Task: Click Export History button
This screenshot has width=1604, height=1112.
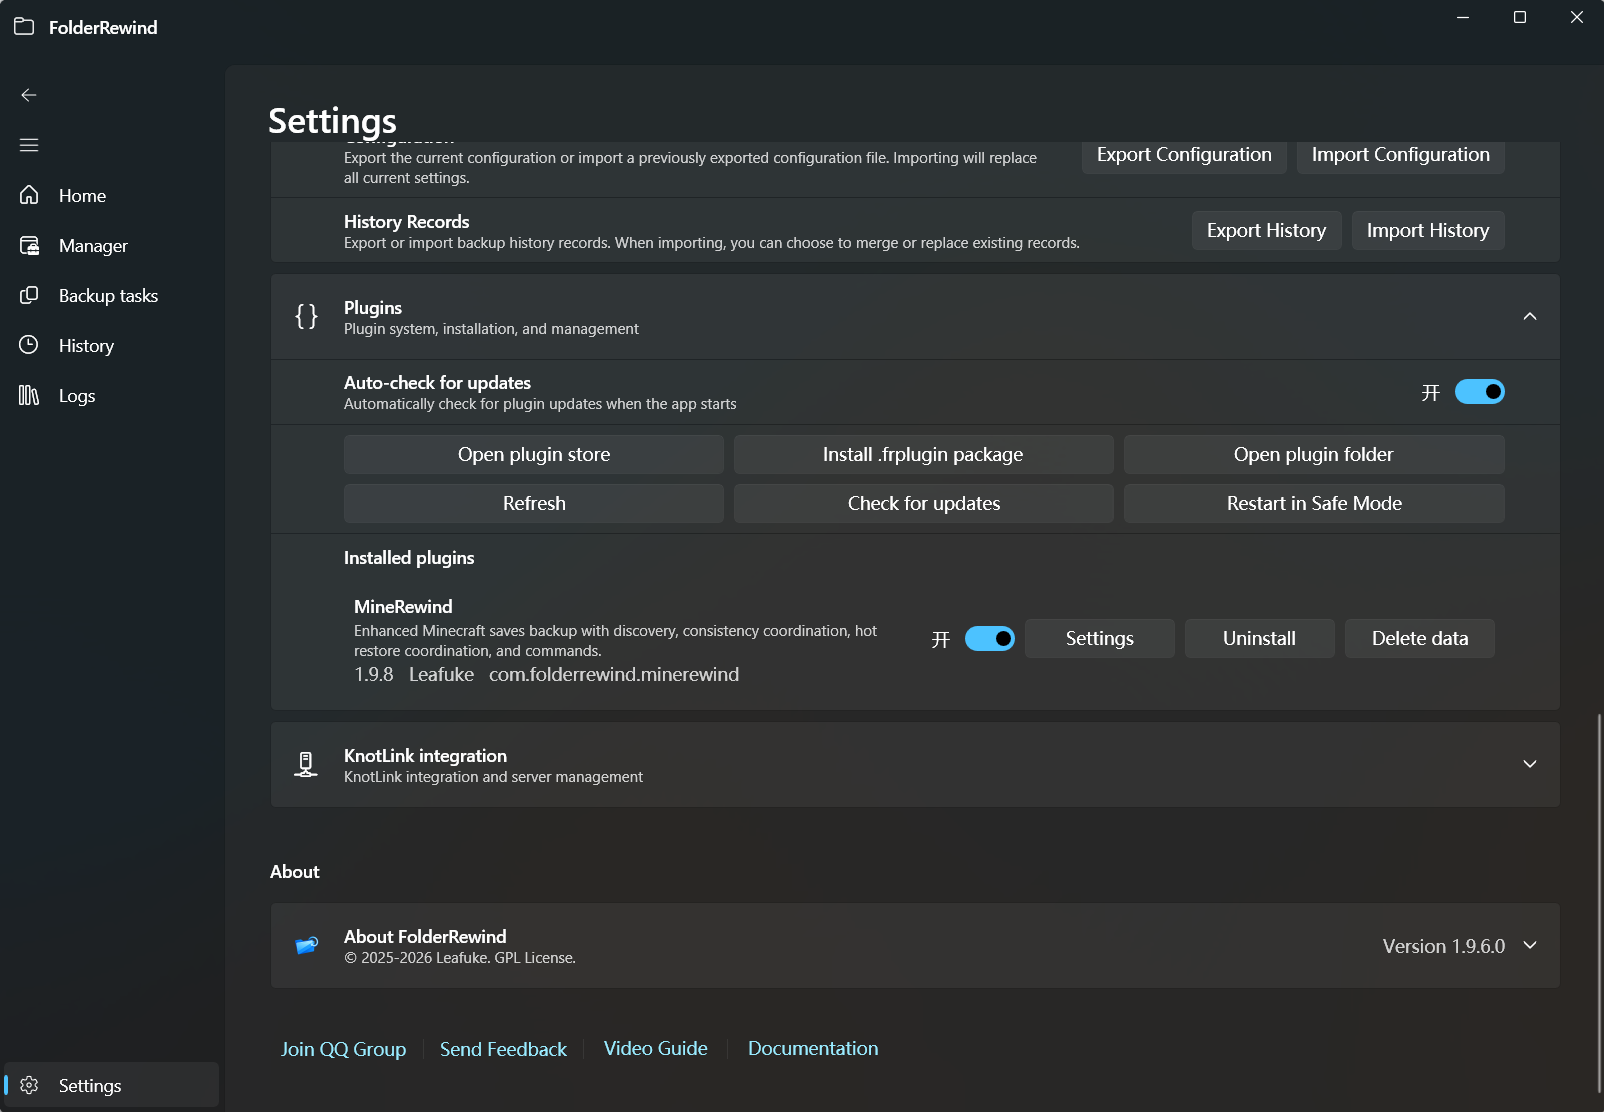Action: tap(1266, 230)
